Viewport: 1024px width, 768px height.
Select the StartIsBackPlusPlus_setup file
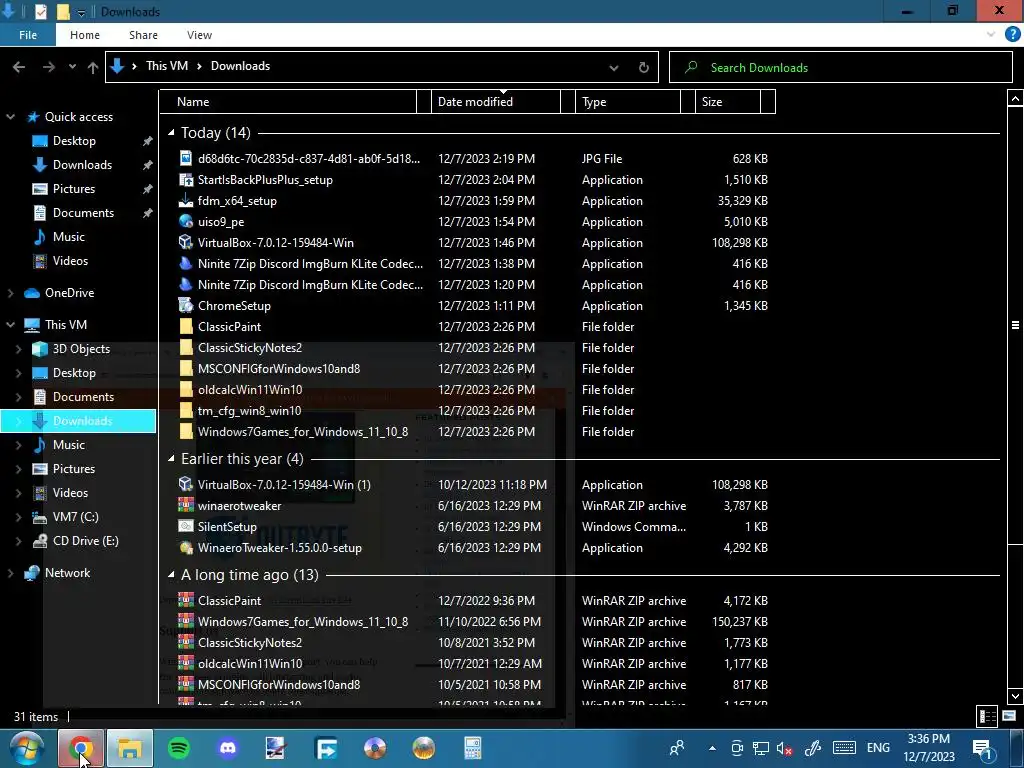click(265, 180)
